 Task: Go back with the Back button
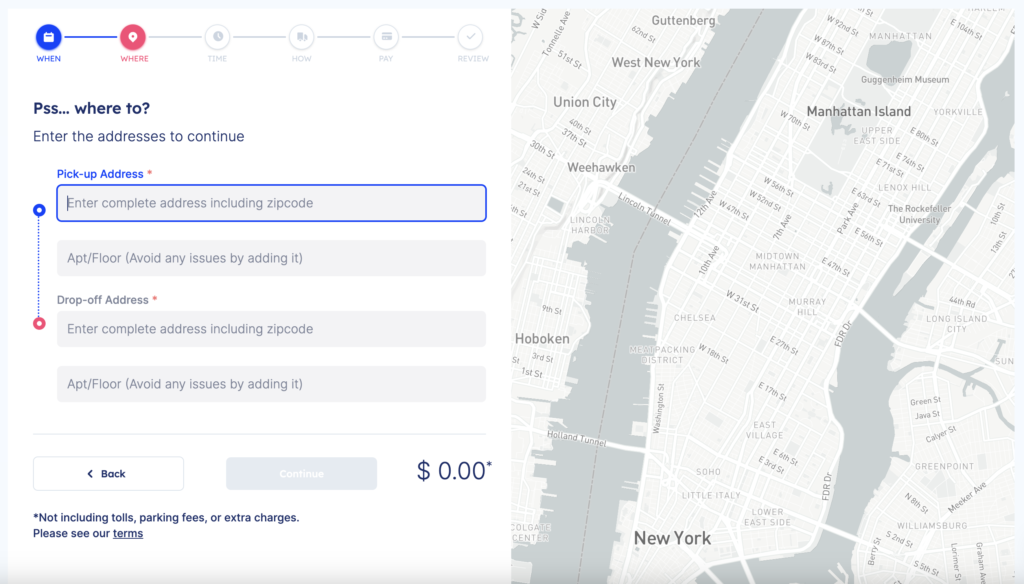tap(108, 474)
